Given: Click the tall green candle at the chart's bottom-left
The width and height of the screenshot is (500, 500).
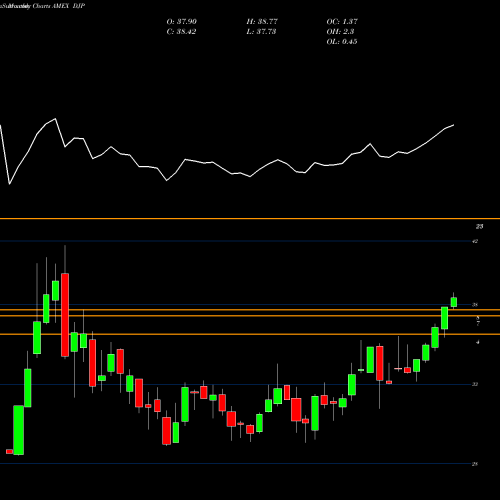Looking at the screenshot, I should pos(19,430).
